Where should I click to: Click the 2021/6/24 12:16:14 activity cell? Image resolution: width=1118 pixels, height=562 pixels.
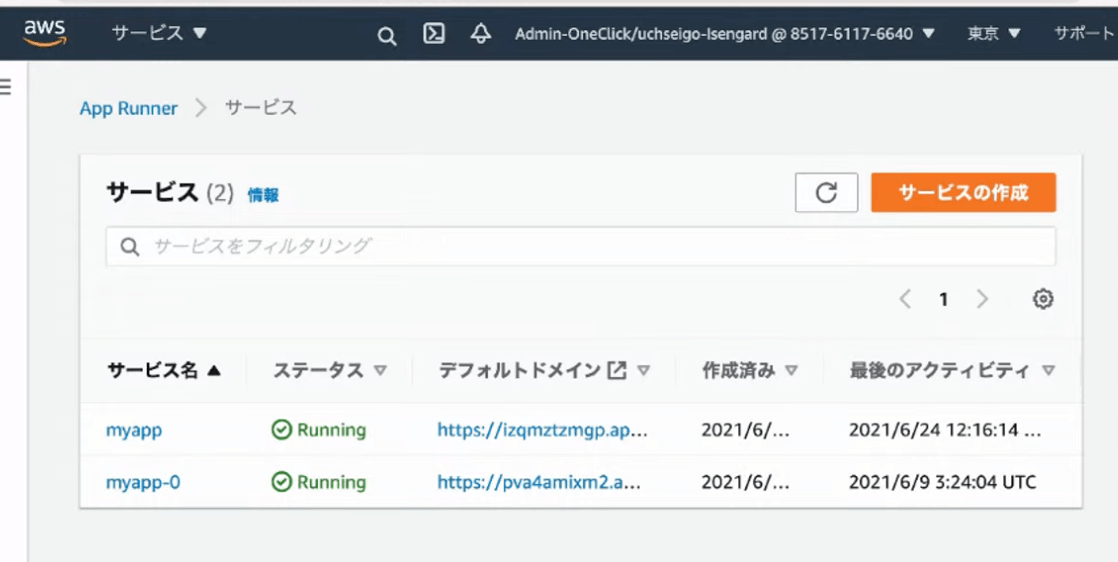[x=945, y=429]
